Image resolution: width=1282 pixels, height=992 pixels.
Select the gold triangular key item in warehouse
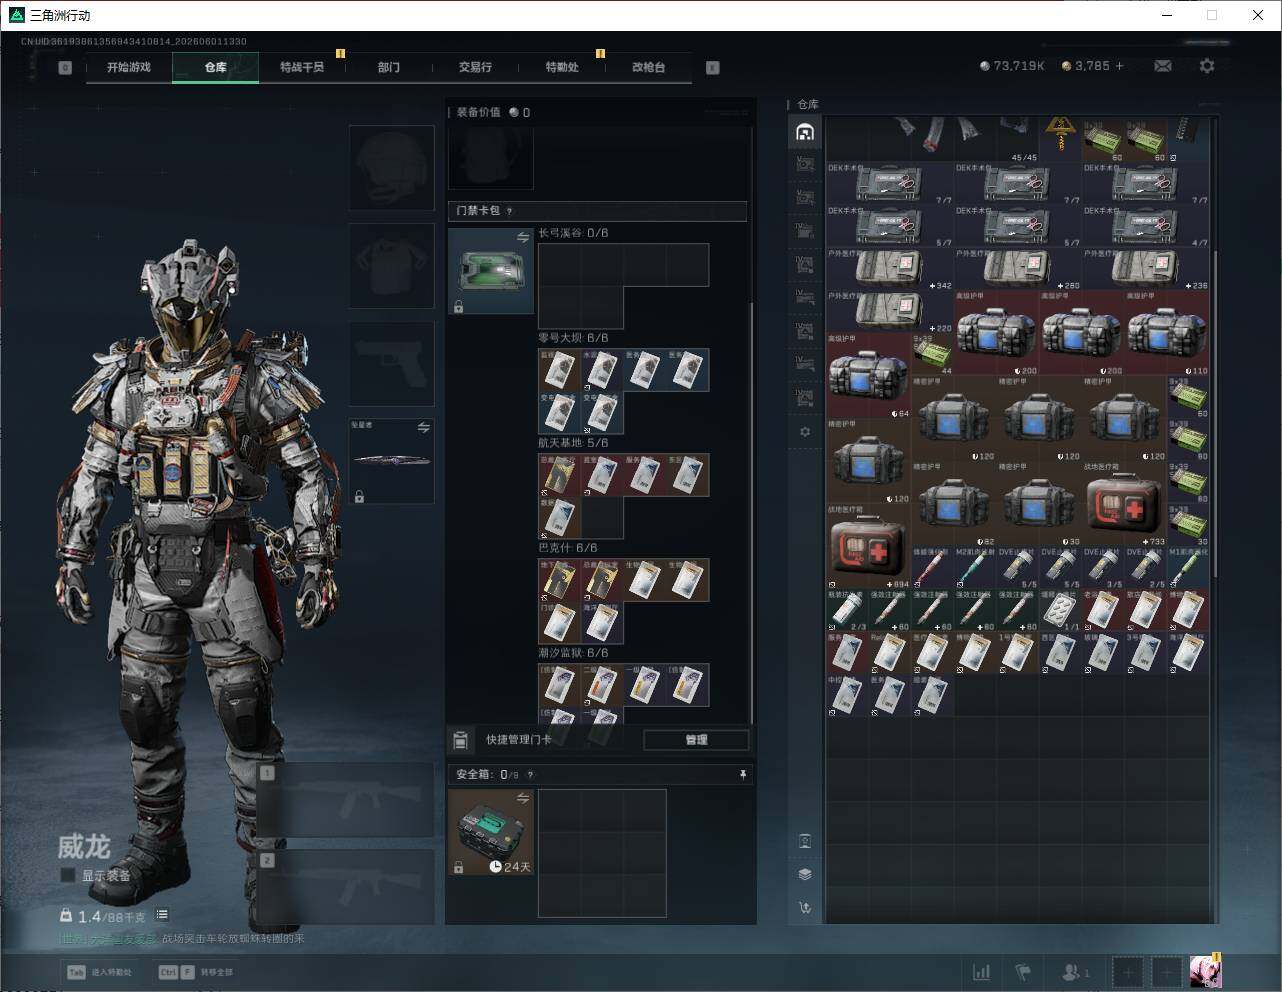1060,140
